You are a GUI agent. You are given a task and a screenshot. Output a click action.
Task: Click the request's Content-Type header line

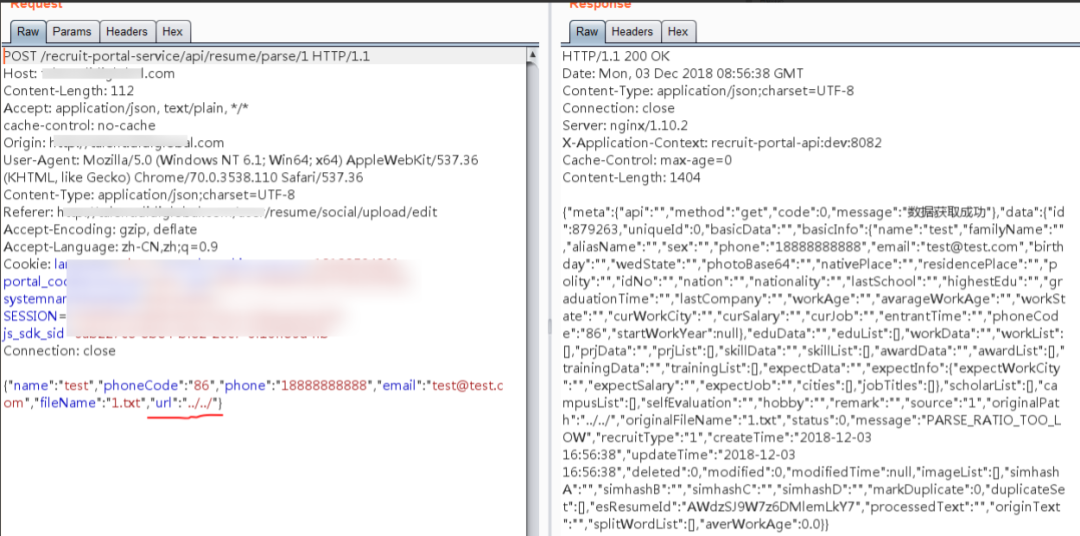149,195
